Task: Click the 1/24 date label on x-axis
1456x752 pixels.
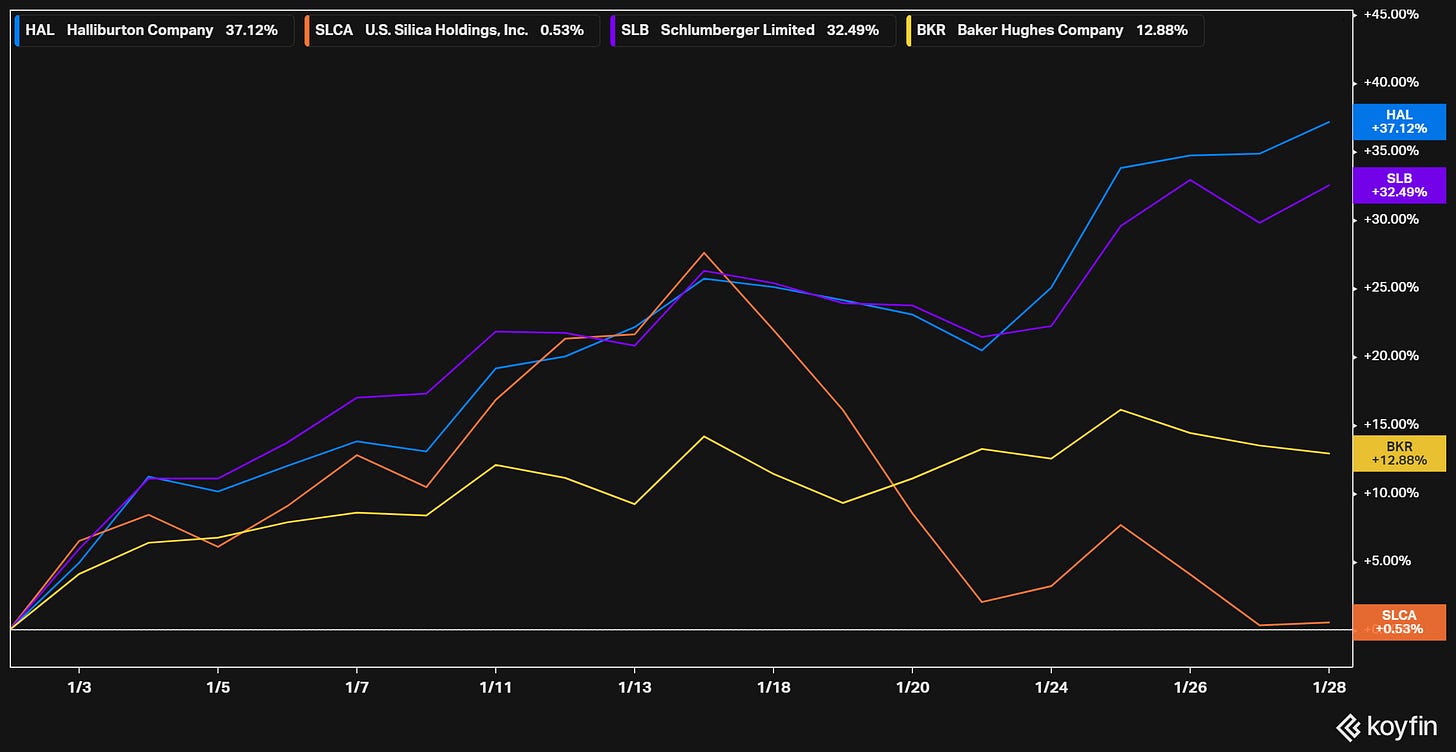Action: tap(1051, 686)
